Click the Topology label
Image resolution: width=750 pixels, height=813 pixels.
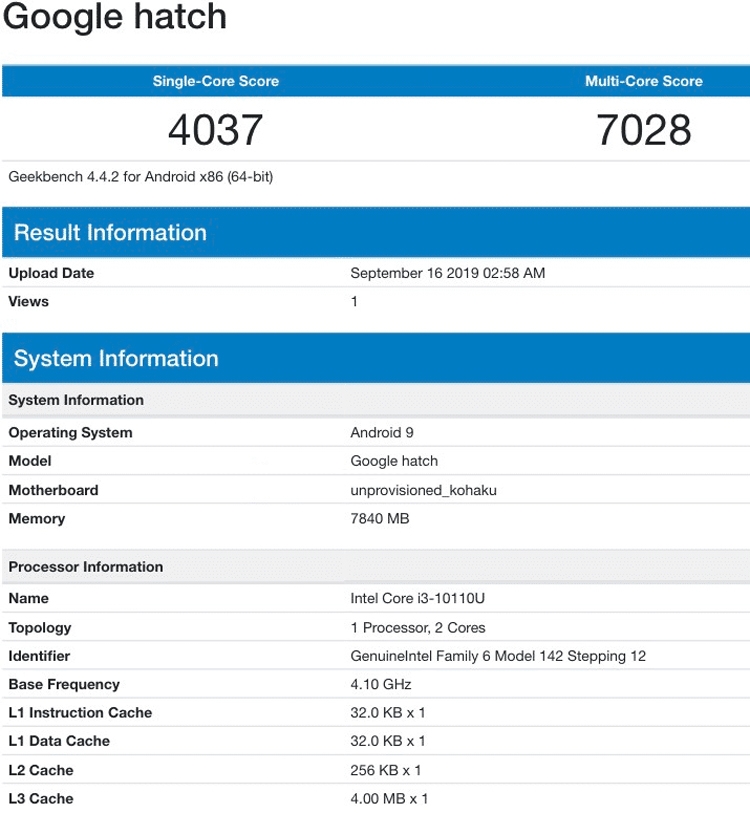[40, 628]
